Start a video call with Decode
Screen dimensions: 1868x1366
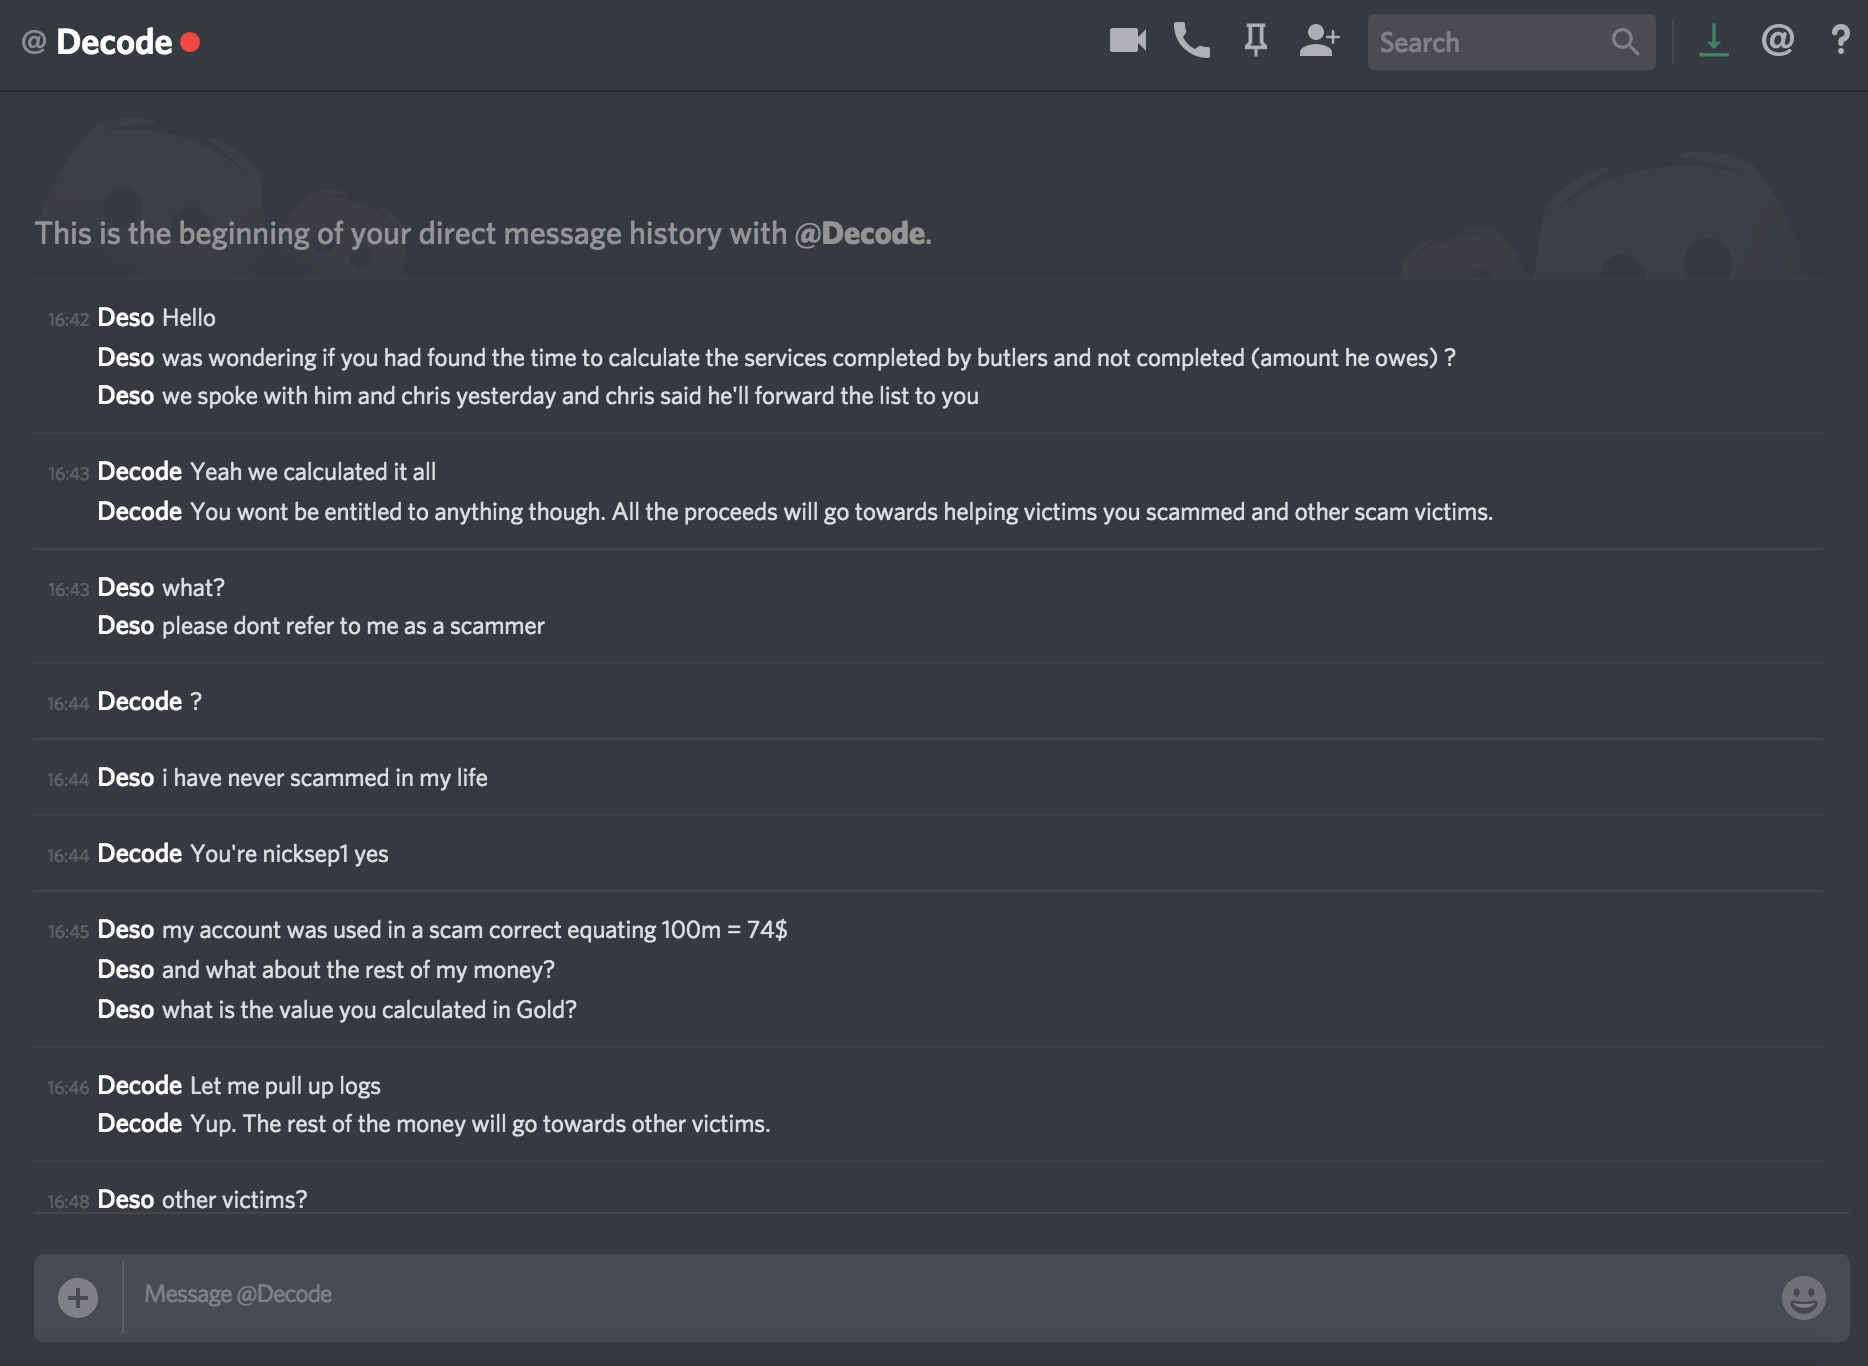tap(1127, 41)
